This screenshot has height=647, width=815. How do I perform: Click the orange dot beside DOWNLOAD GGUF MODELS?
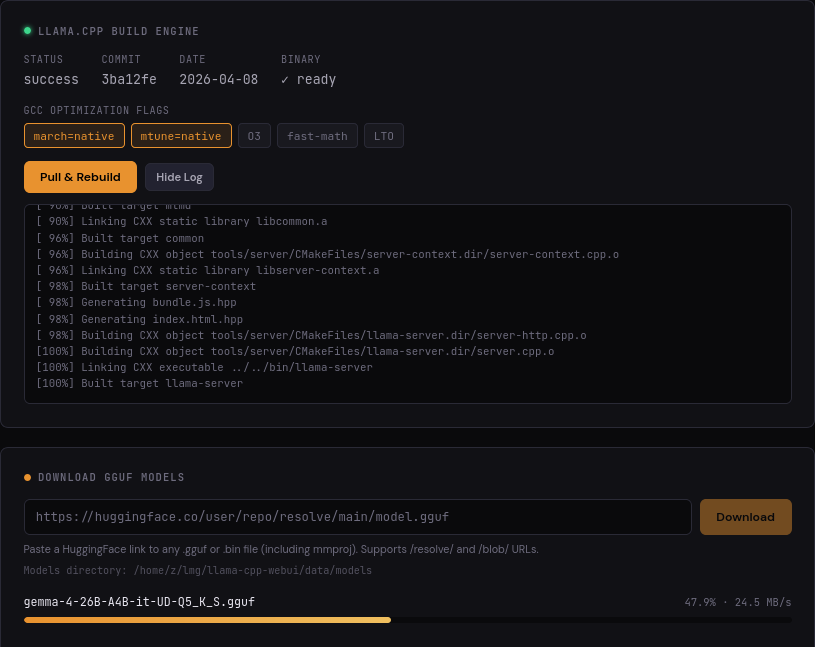point(28,477)
